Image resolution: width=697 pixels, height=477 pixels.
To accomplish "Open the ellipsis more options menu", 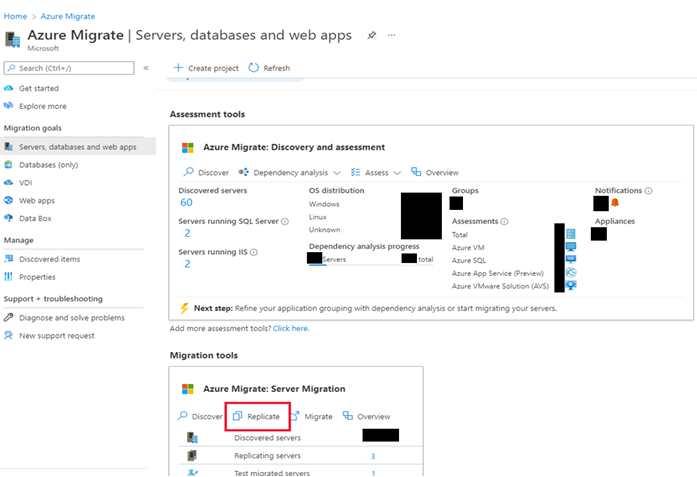I will coord(392,35).
